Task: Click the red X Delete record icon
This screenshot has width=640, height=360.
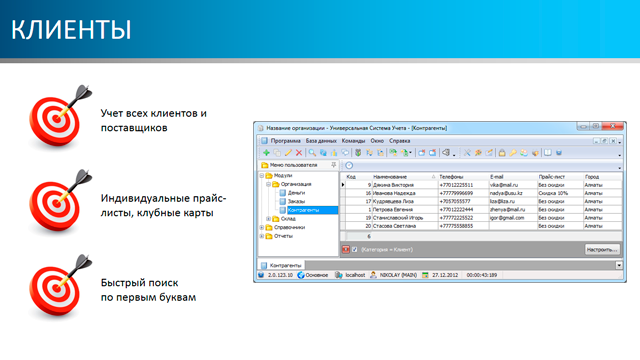Action: coord(299,153)
